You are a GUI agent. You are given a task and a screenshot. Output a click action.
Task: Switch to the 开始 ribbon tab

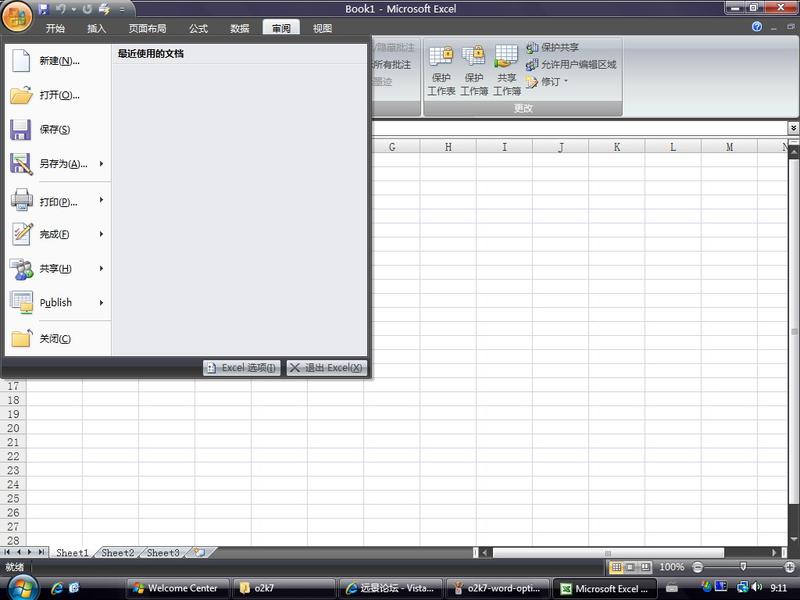[x=55, y=29]
